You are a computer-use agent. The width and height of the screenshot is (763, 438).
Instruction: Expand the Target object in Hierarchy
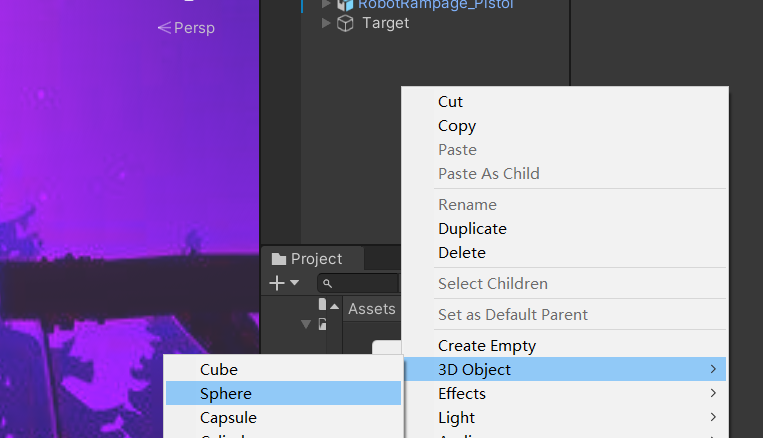(326, 23)
